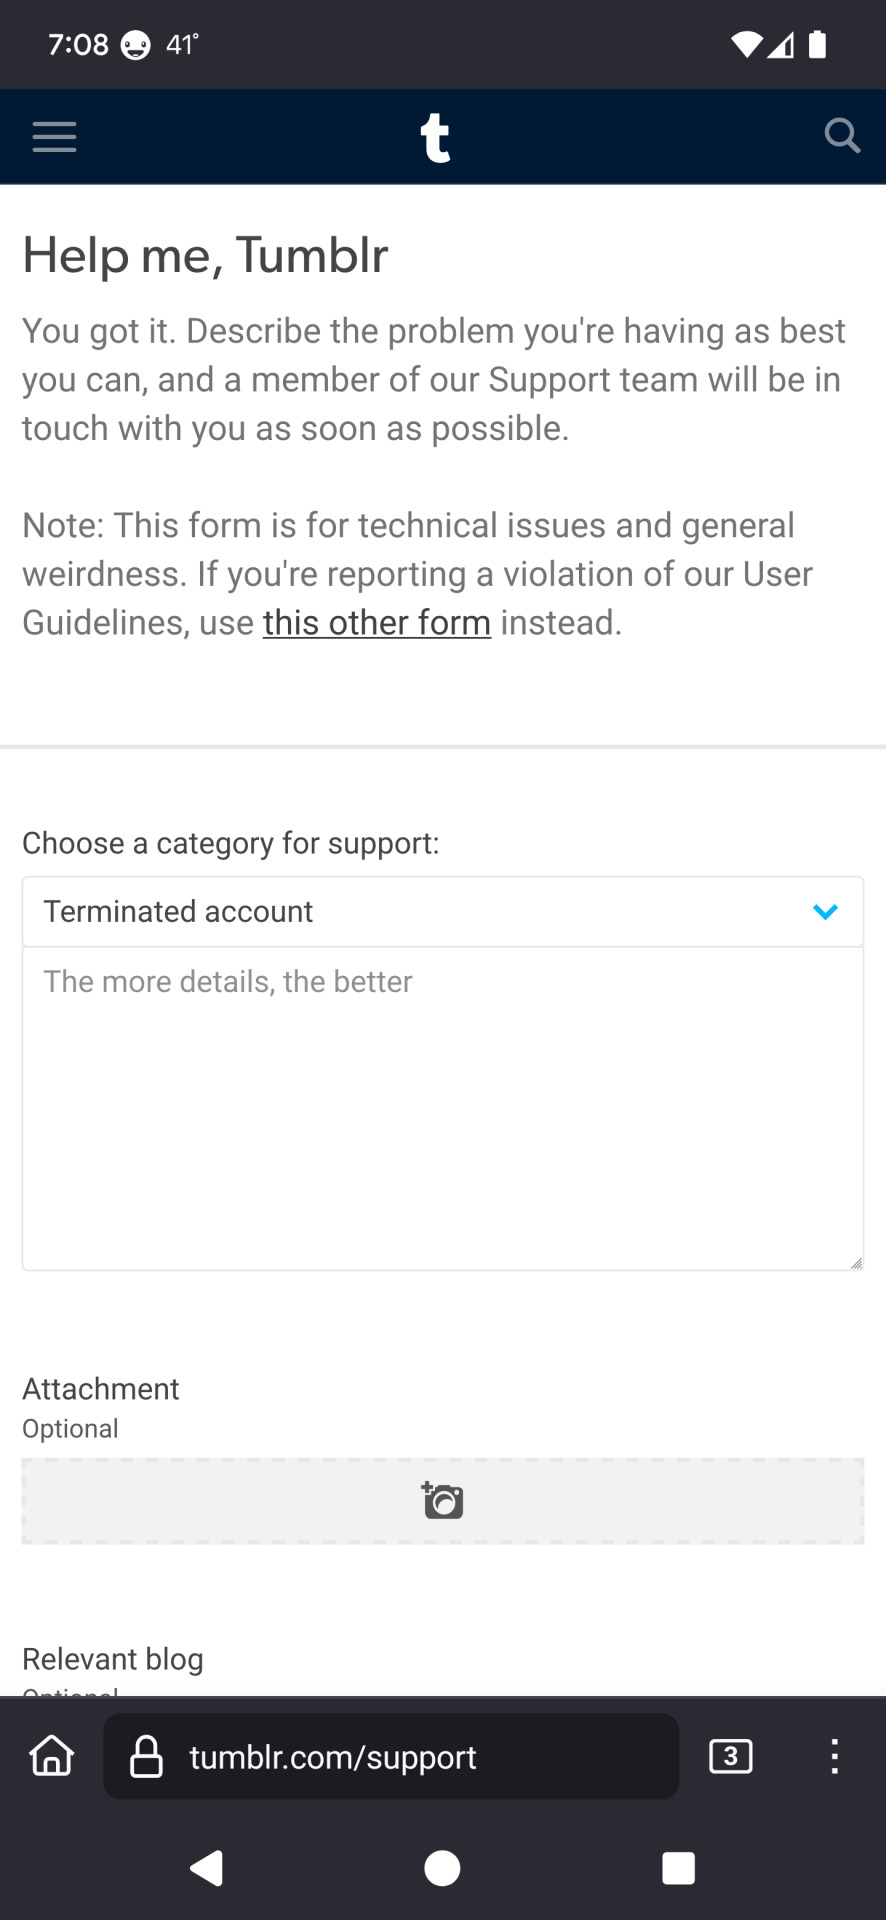Open recent apps with square button

tap(678, 1867)
